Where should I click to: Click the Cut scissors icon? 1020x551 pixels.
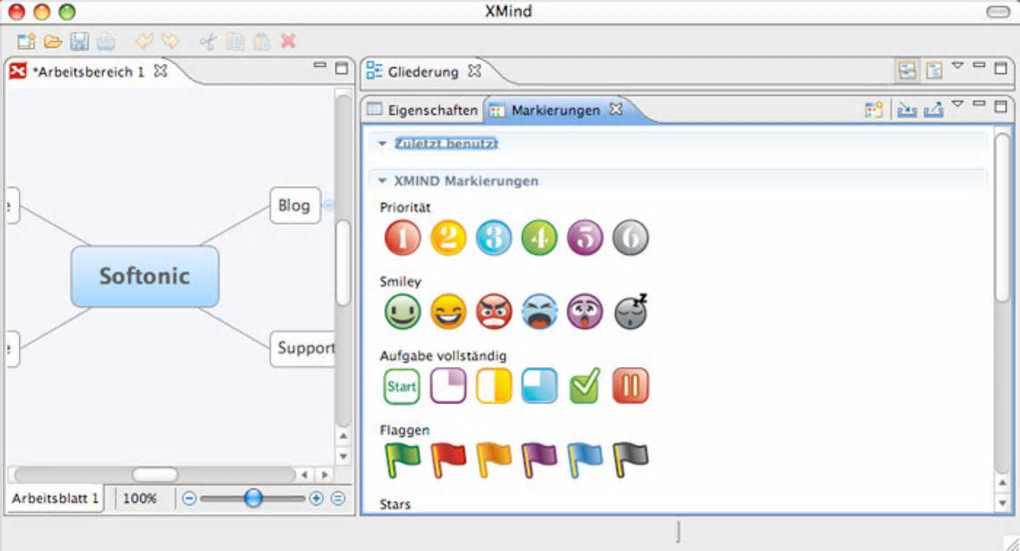coord(208,42)
